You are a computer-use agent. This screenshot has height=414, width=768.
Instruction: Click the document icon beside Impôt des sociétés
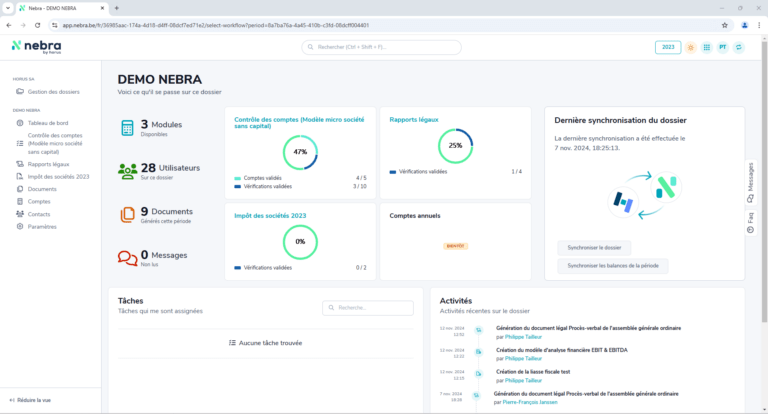(x=20, y=176)
